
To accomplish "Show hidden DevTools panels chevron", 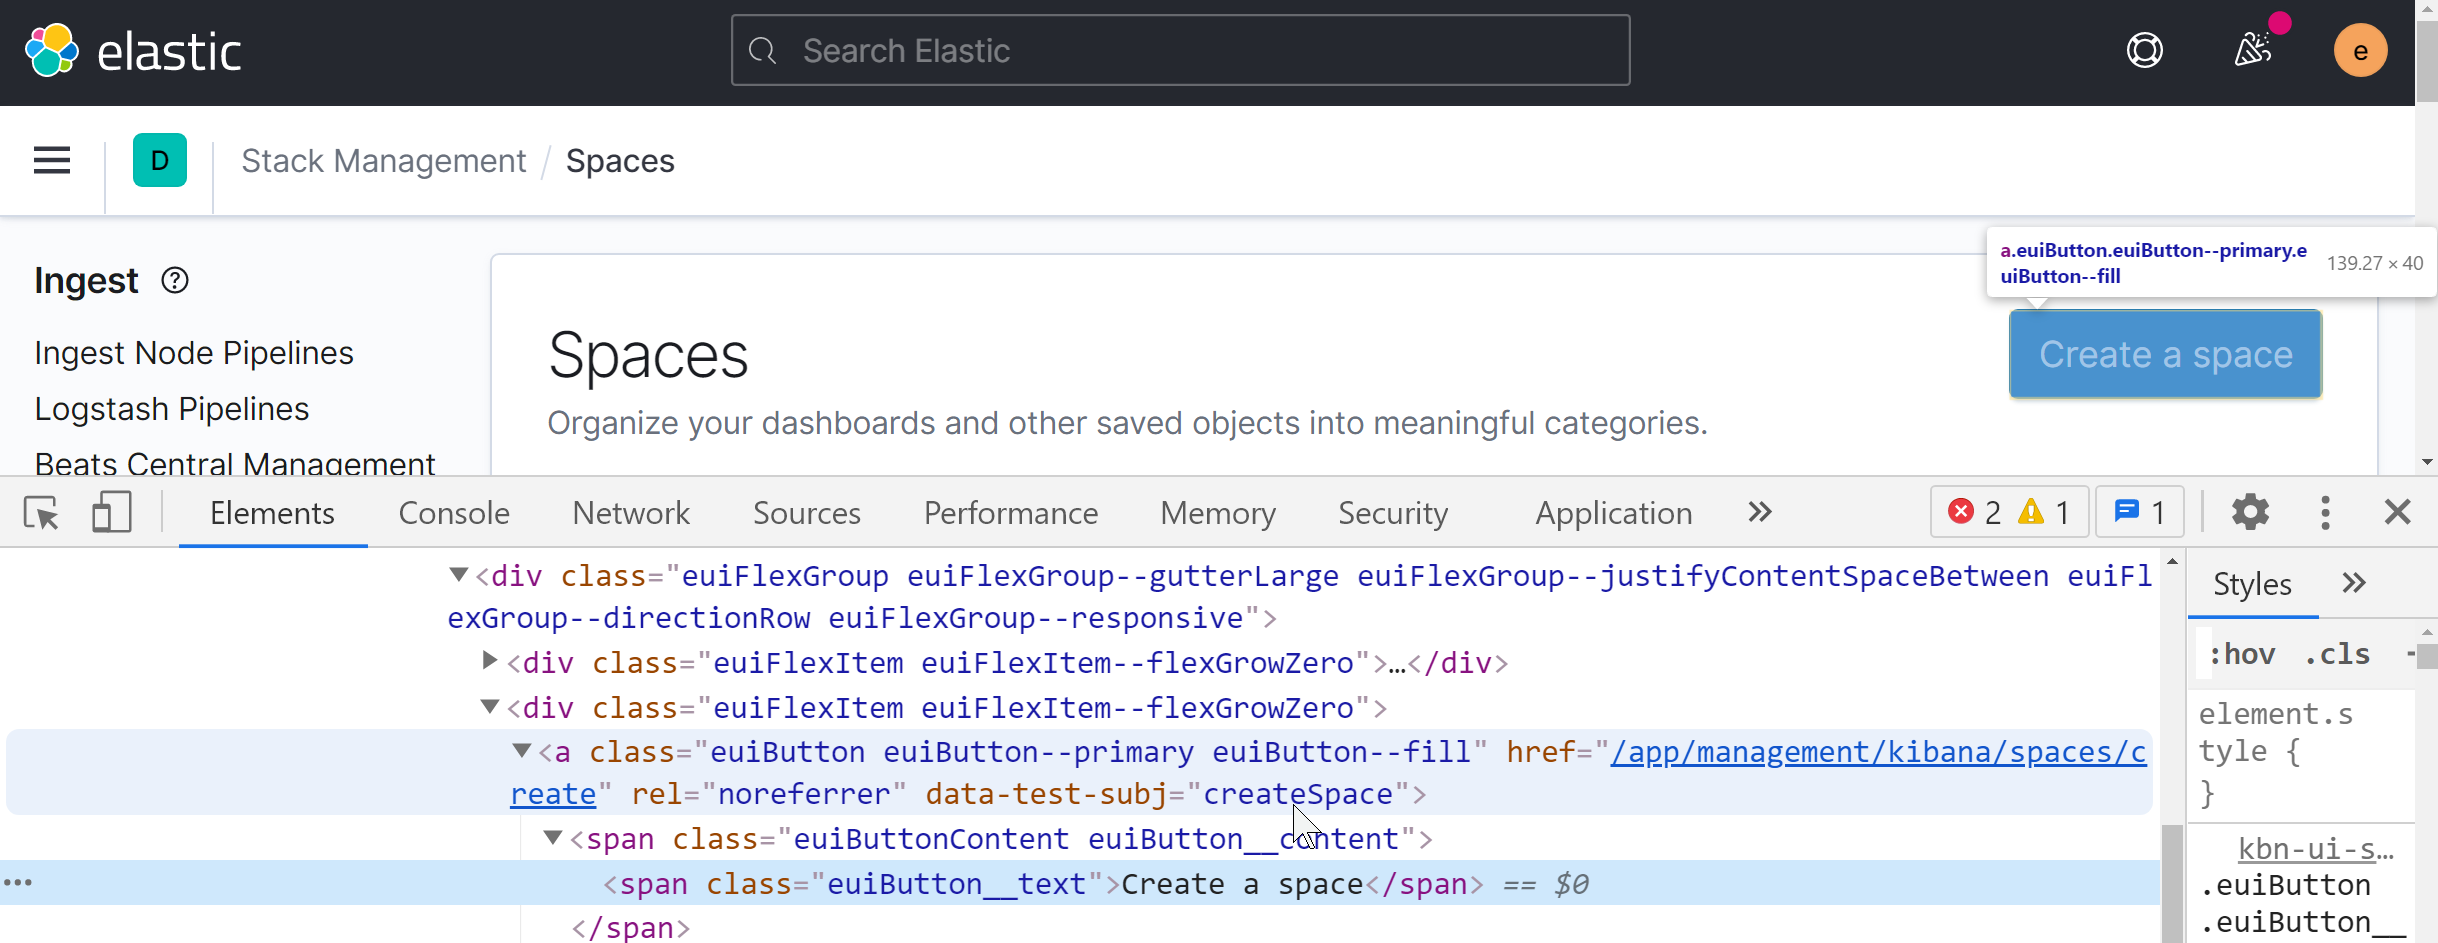I will tap(1758, 512).
